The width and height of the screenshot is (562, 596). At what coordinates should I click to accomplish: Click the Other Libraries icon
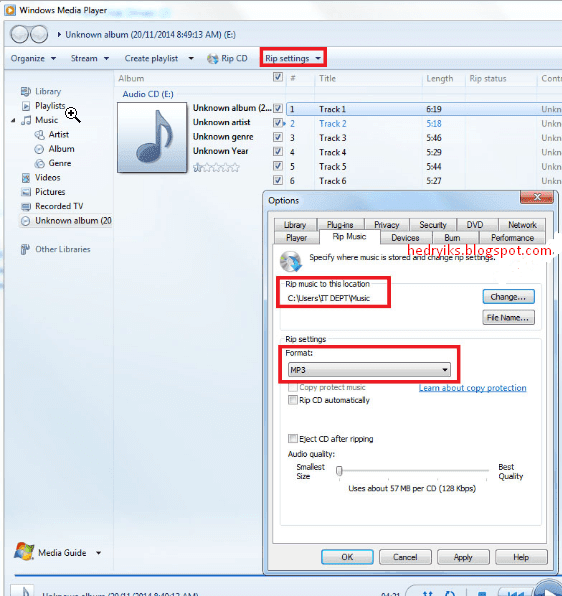click(x=25, y=249)
